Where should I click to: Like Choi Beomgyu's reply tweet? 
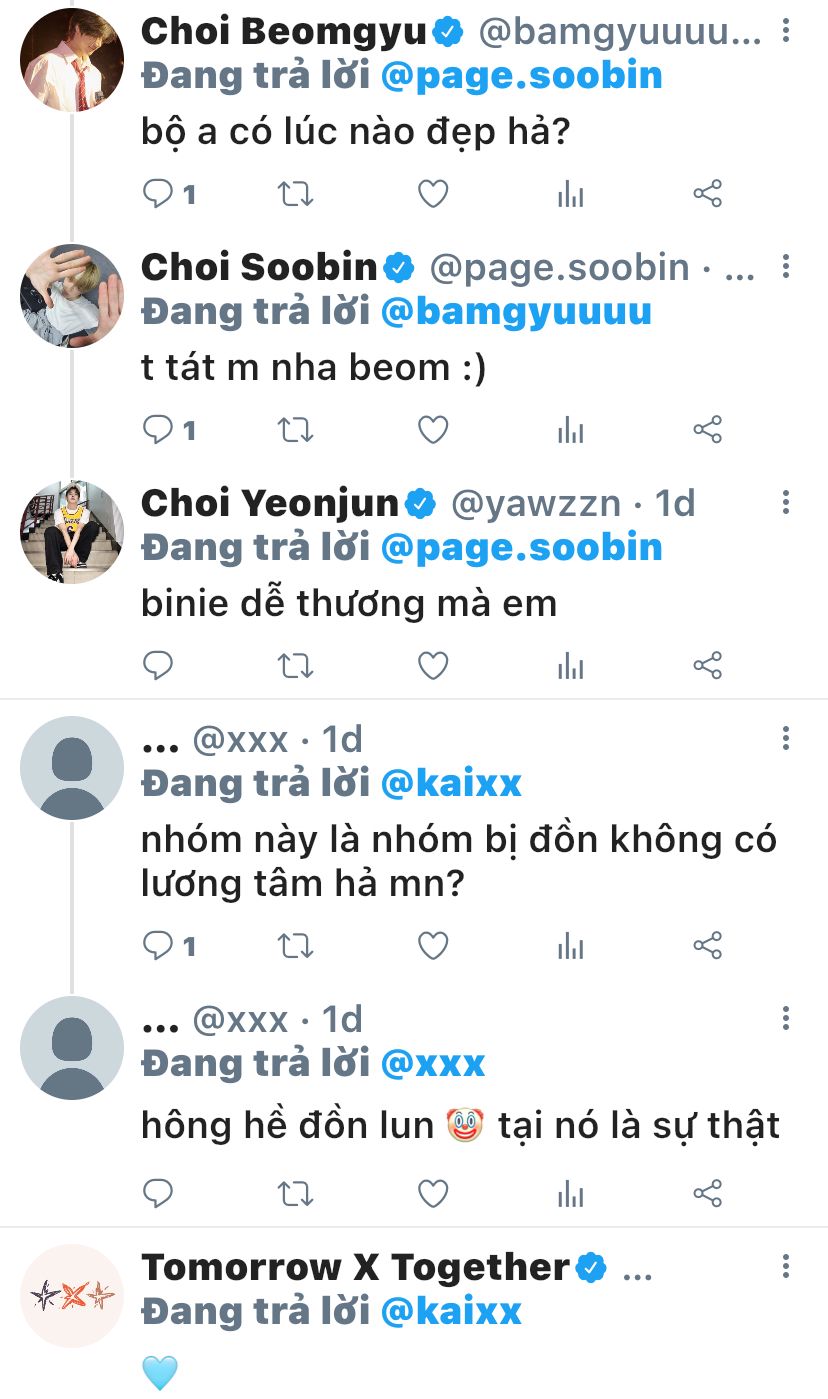pyautogui.click(x=432, y=194)
